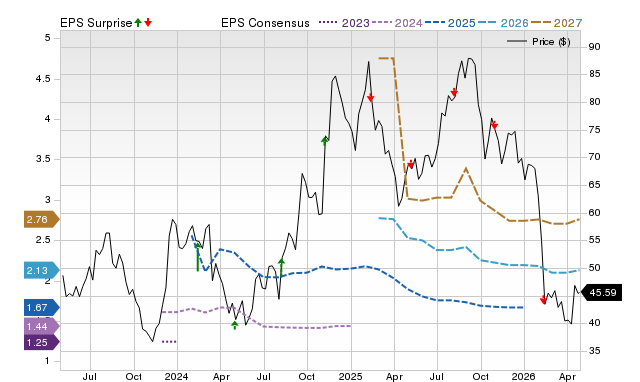640x382 pixels.
Task: Click the 2024 x-axis label
Action: (x=176, y=376)
